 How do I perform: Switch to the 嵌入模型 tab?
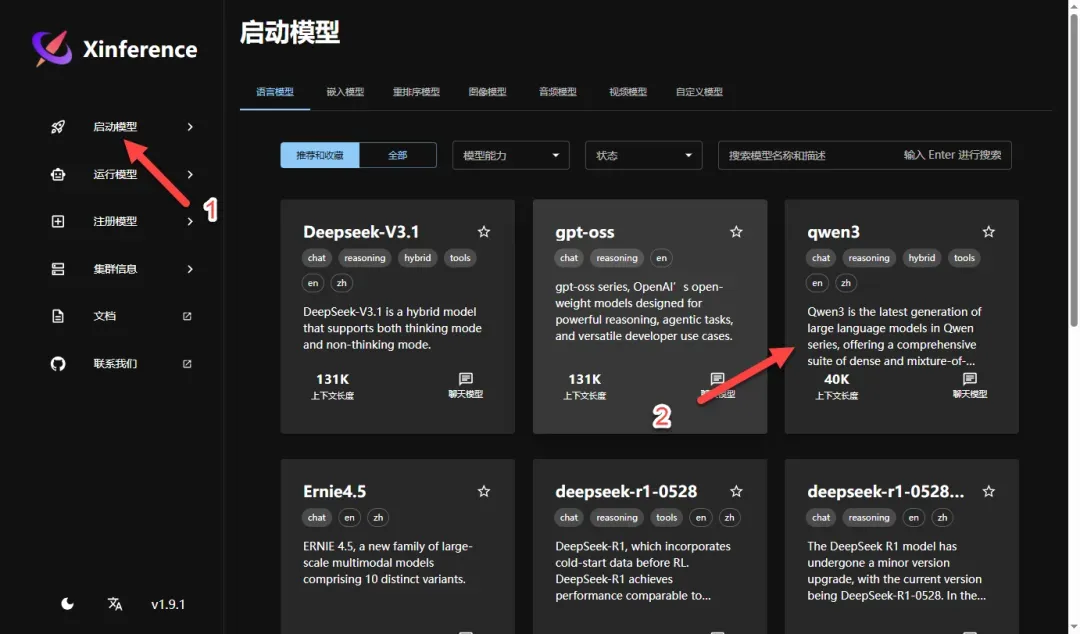[x=345, y=92]
